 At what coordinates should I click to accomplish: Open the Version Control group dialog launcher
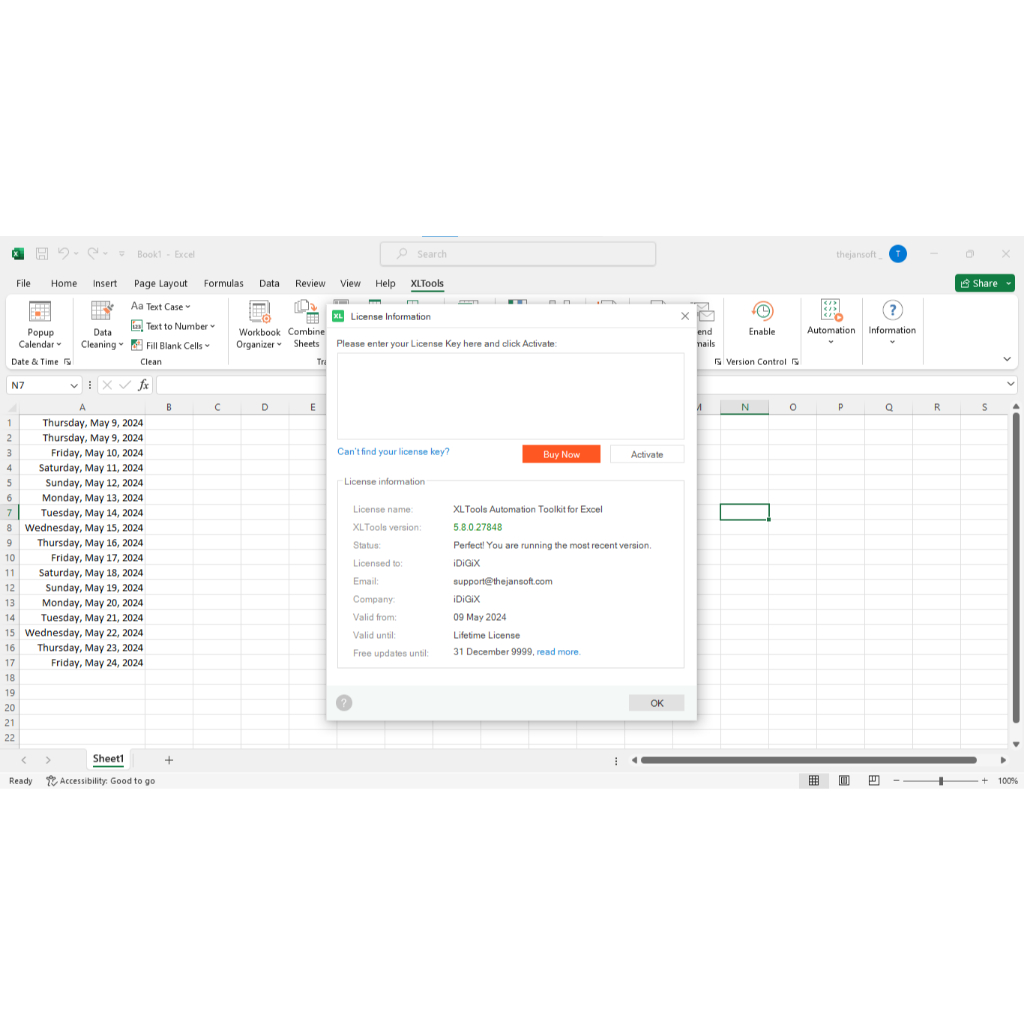click(x=795, y=361)
